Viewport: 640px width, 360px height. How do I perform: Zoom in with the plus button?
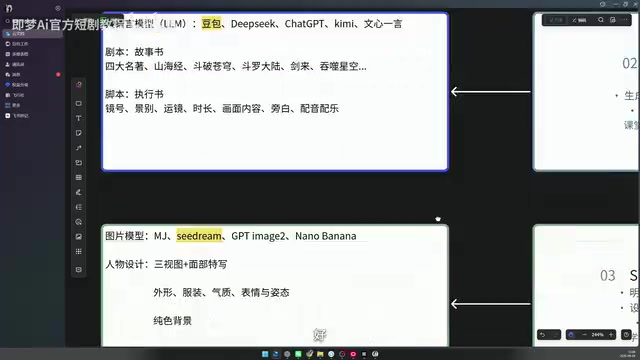[x=611, y=335]
